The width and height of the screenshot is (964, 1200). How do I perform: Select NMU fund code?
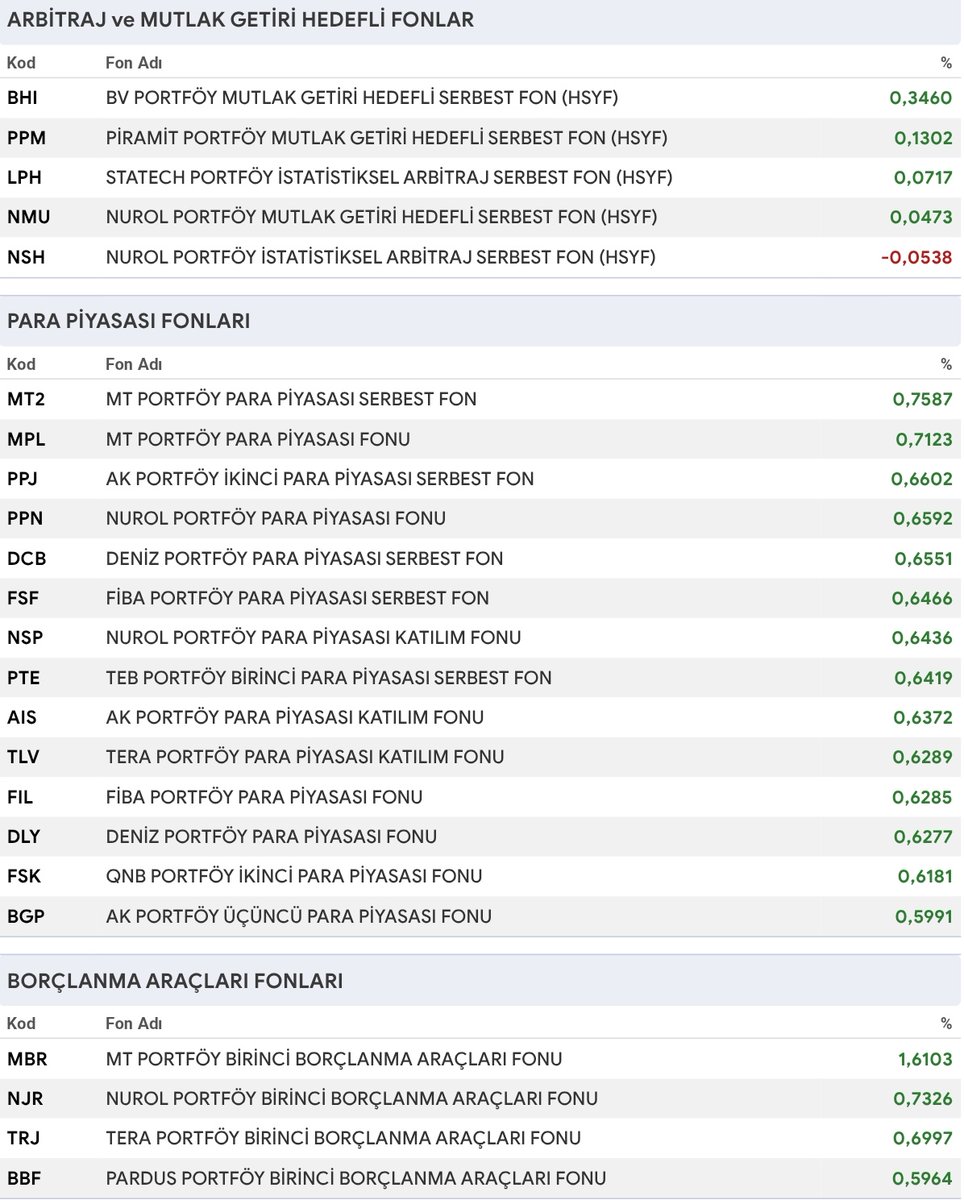(27, 217)
